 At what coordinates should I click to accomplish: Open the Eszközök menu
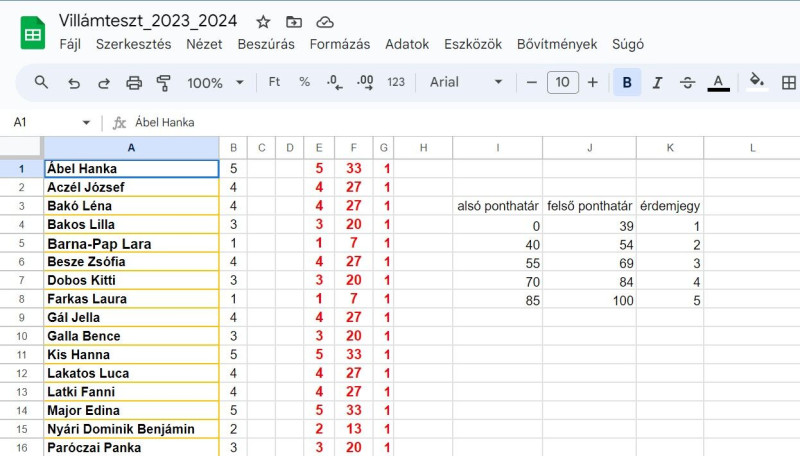[x=473, y=44]
